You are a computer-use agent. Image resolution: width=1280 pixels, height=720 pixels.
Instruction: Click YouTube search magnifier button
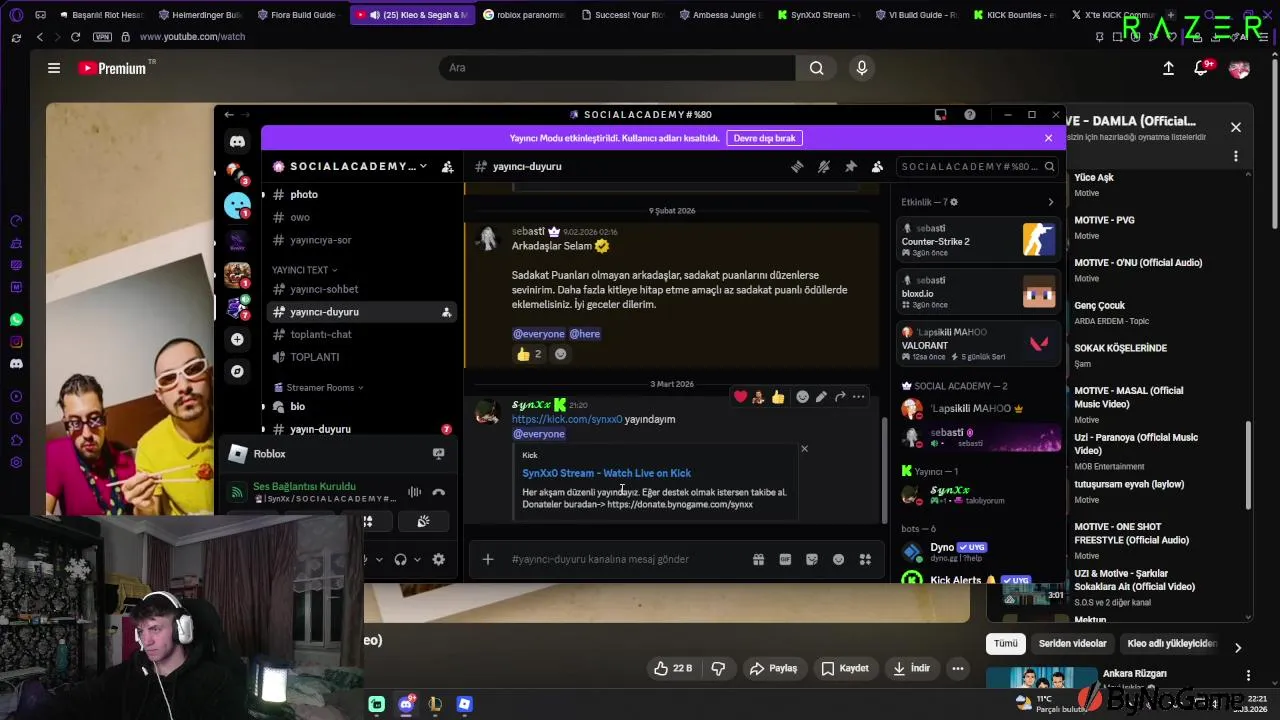point(817,68)
